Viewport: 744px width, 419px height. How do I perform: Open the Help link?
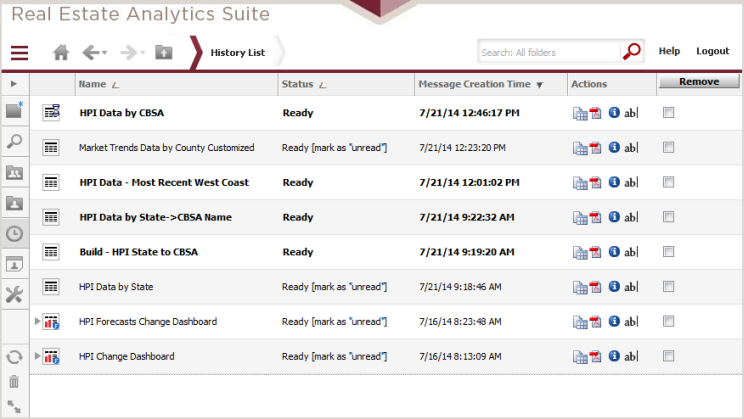click(x=669, y=51)
